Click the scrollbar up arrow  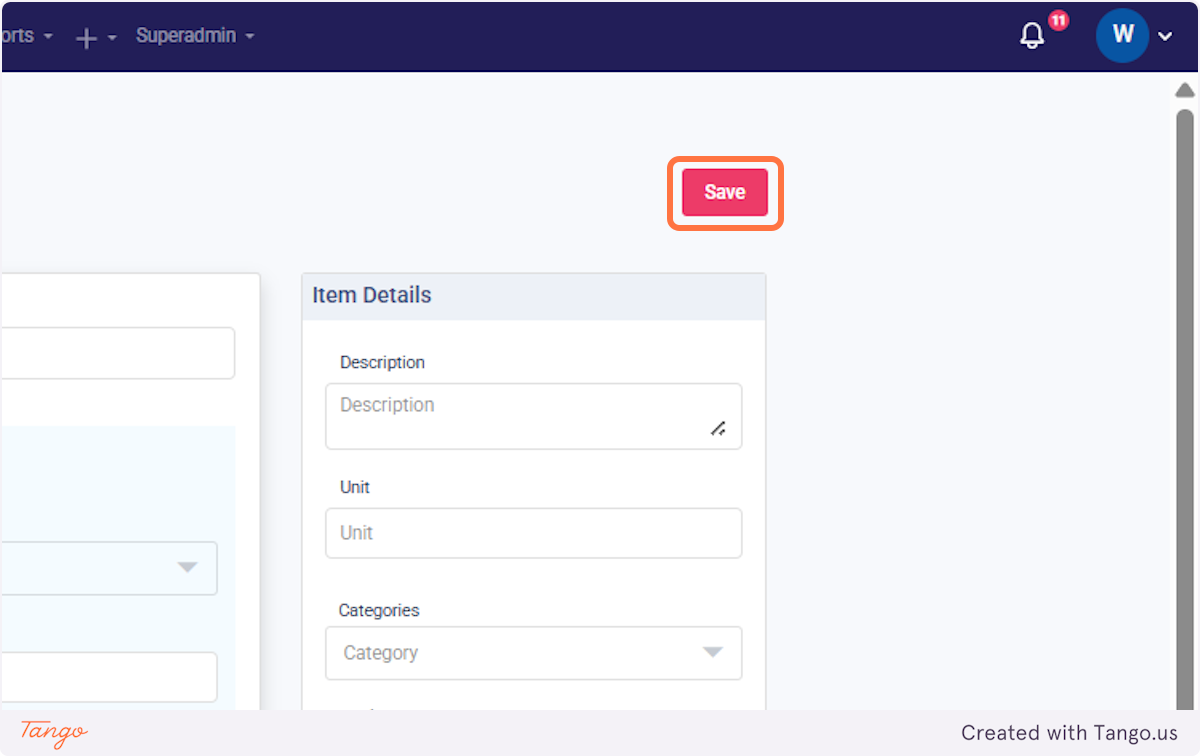coord(1185,90)
